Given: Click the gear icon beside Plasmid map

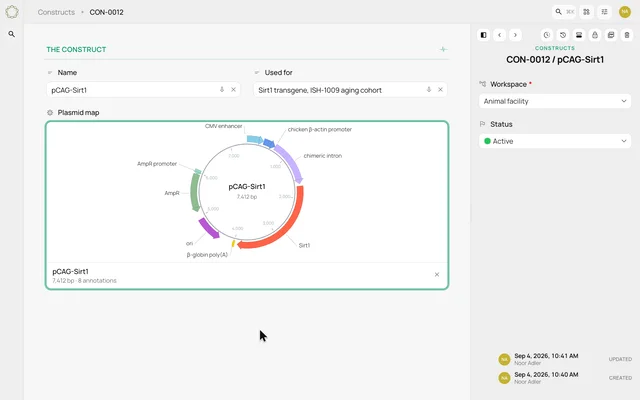Looking at the screenshot, I should [x=50, y=113].
